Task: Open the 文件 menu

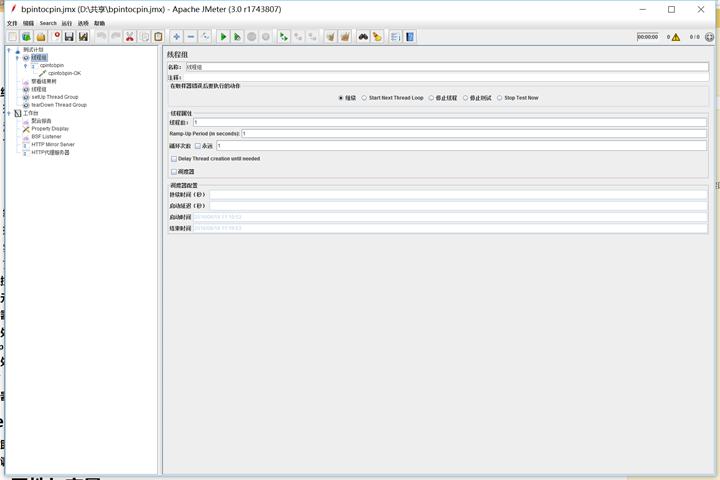Action: [12, 23]
